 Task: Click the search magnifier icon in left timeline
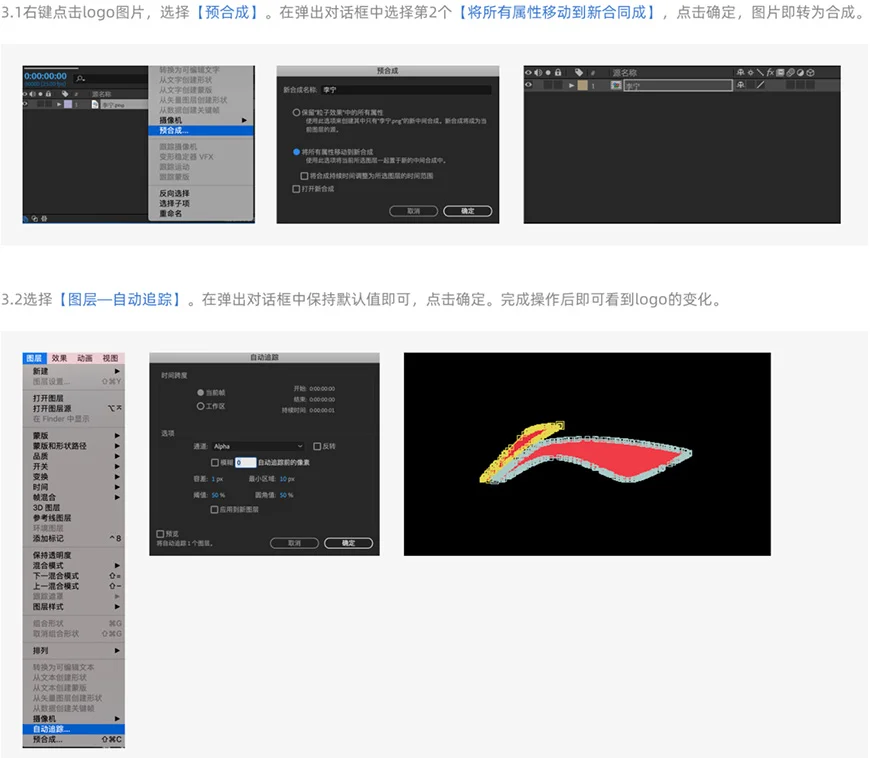[x=80, y=79]
